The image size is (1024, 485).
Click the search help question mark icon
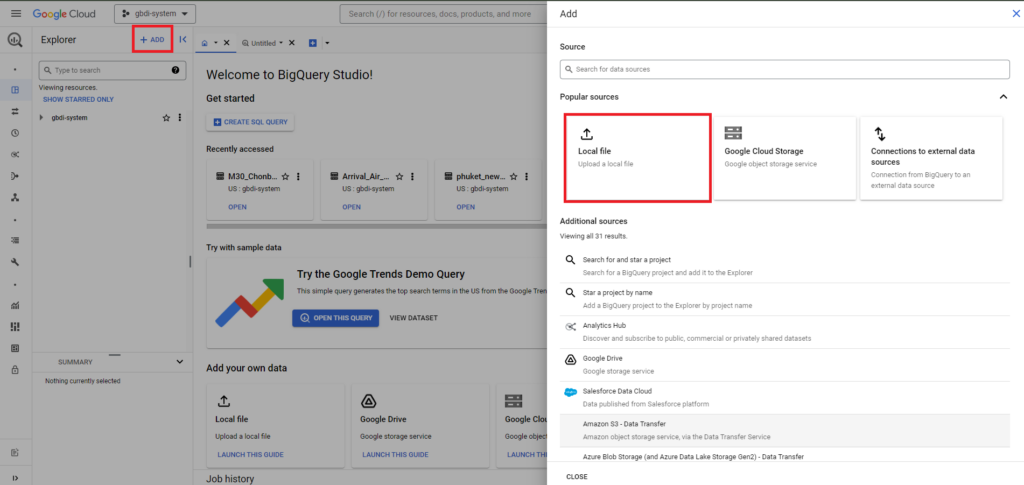(176, 71)
